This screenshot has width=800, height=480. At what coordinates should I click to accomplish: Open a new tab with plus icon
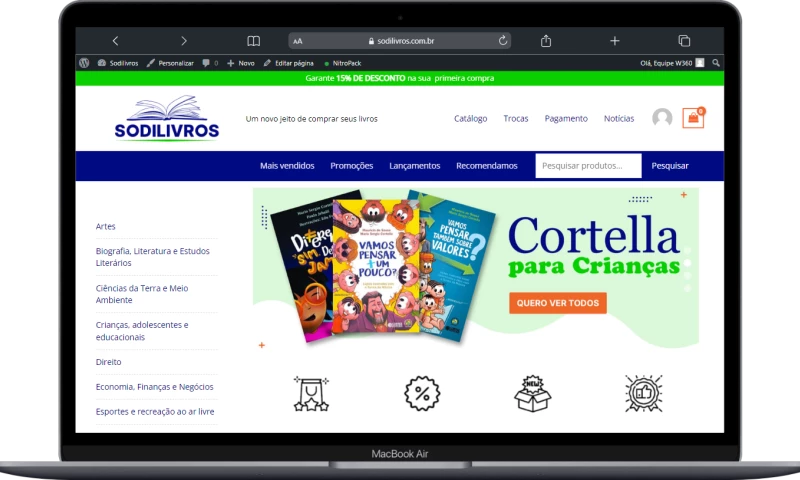(615, 41)
